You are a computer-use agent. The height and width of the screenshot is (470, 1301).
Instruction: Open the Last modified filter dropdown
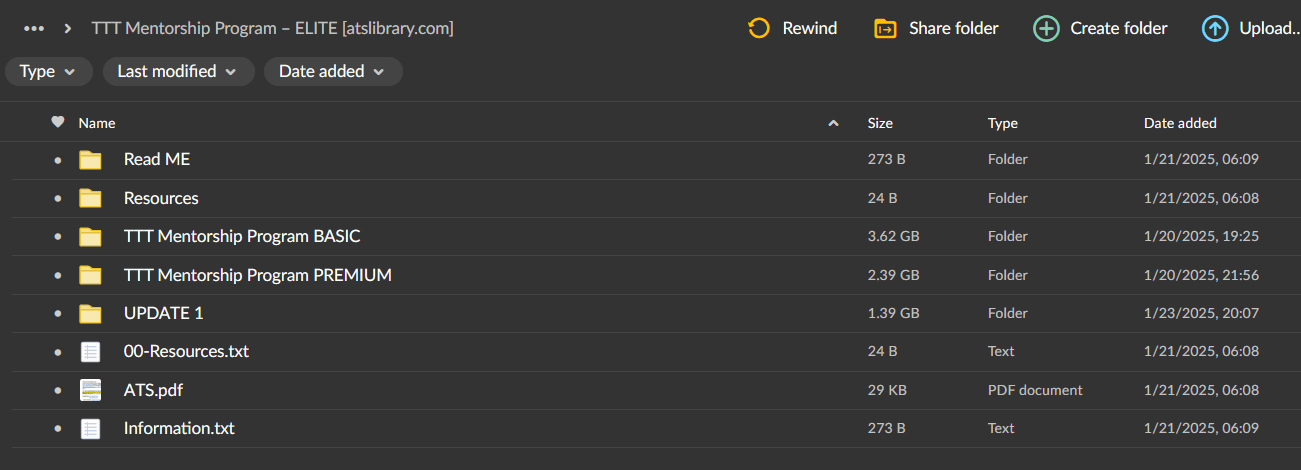pyautogui.click(x=177, y=71)
